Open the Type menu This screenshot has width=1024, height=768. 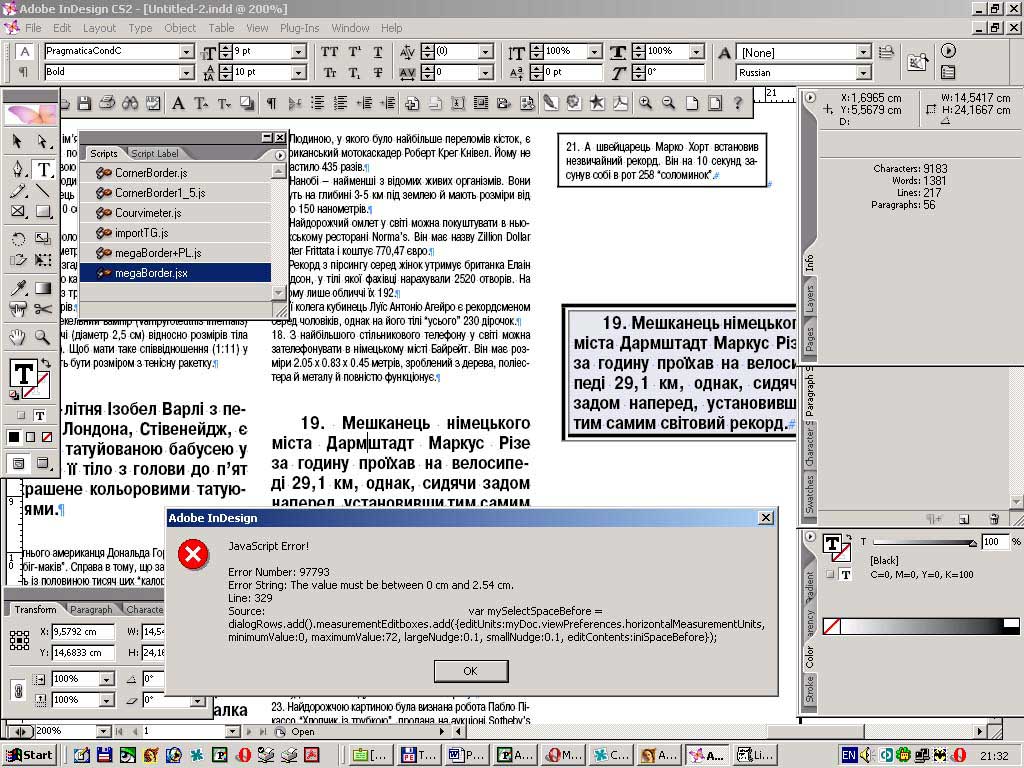tap(140, 28)
